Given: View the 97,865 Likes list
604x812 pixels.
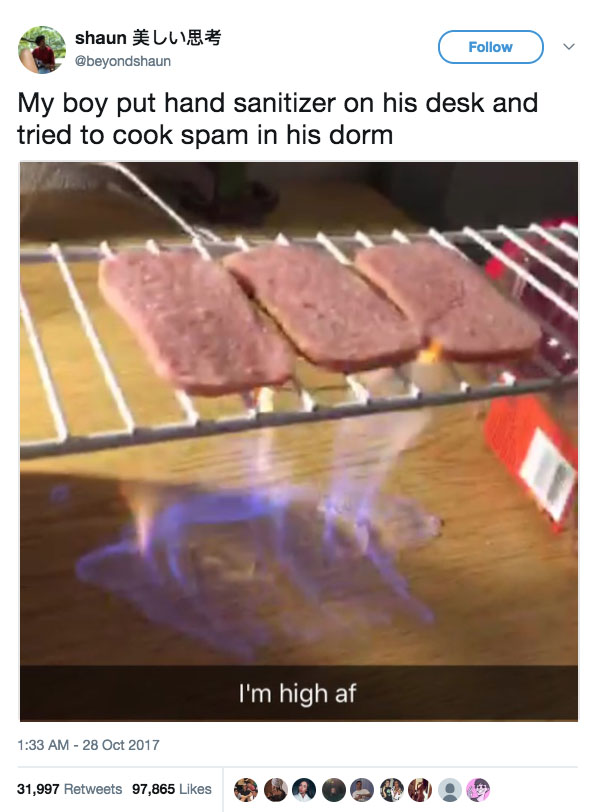Looking at the screenshot, I should pyautogui.click(x=172, y=789).
